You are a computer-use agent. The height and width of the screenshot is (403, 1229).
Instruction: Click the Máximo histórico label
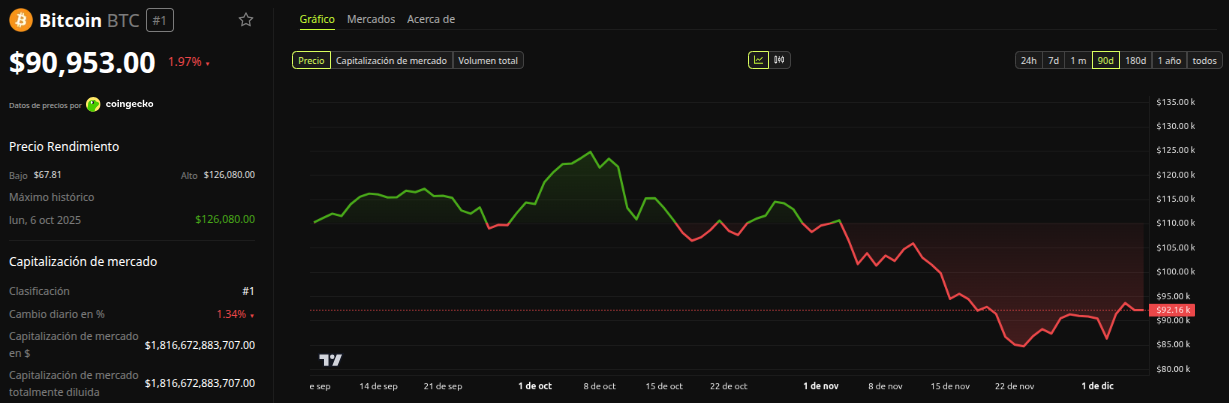[51, 197]
